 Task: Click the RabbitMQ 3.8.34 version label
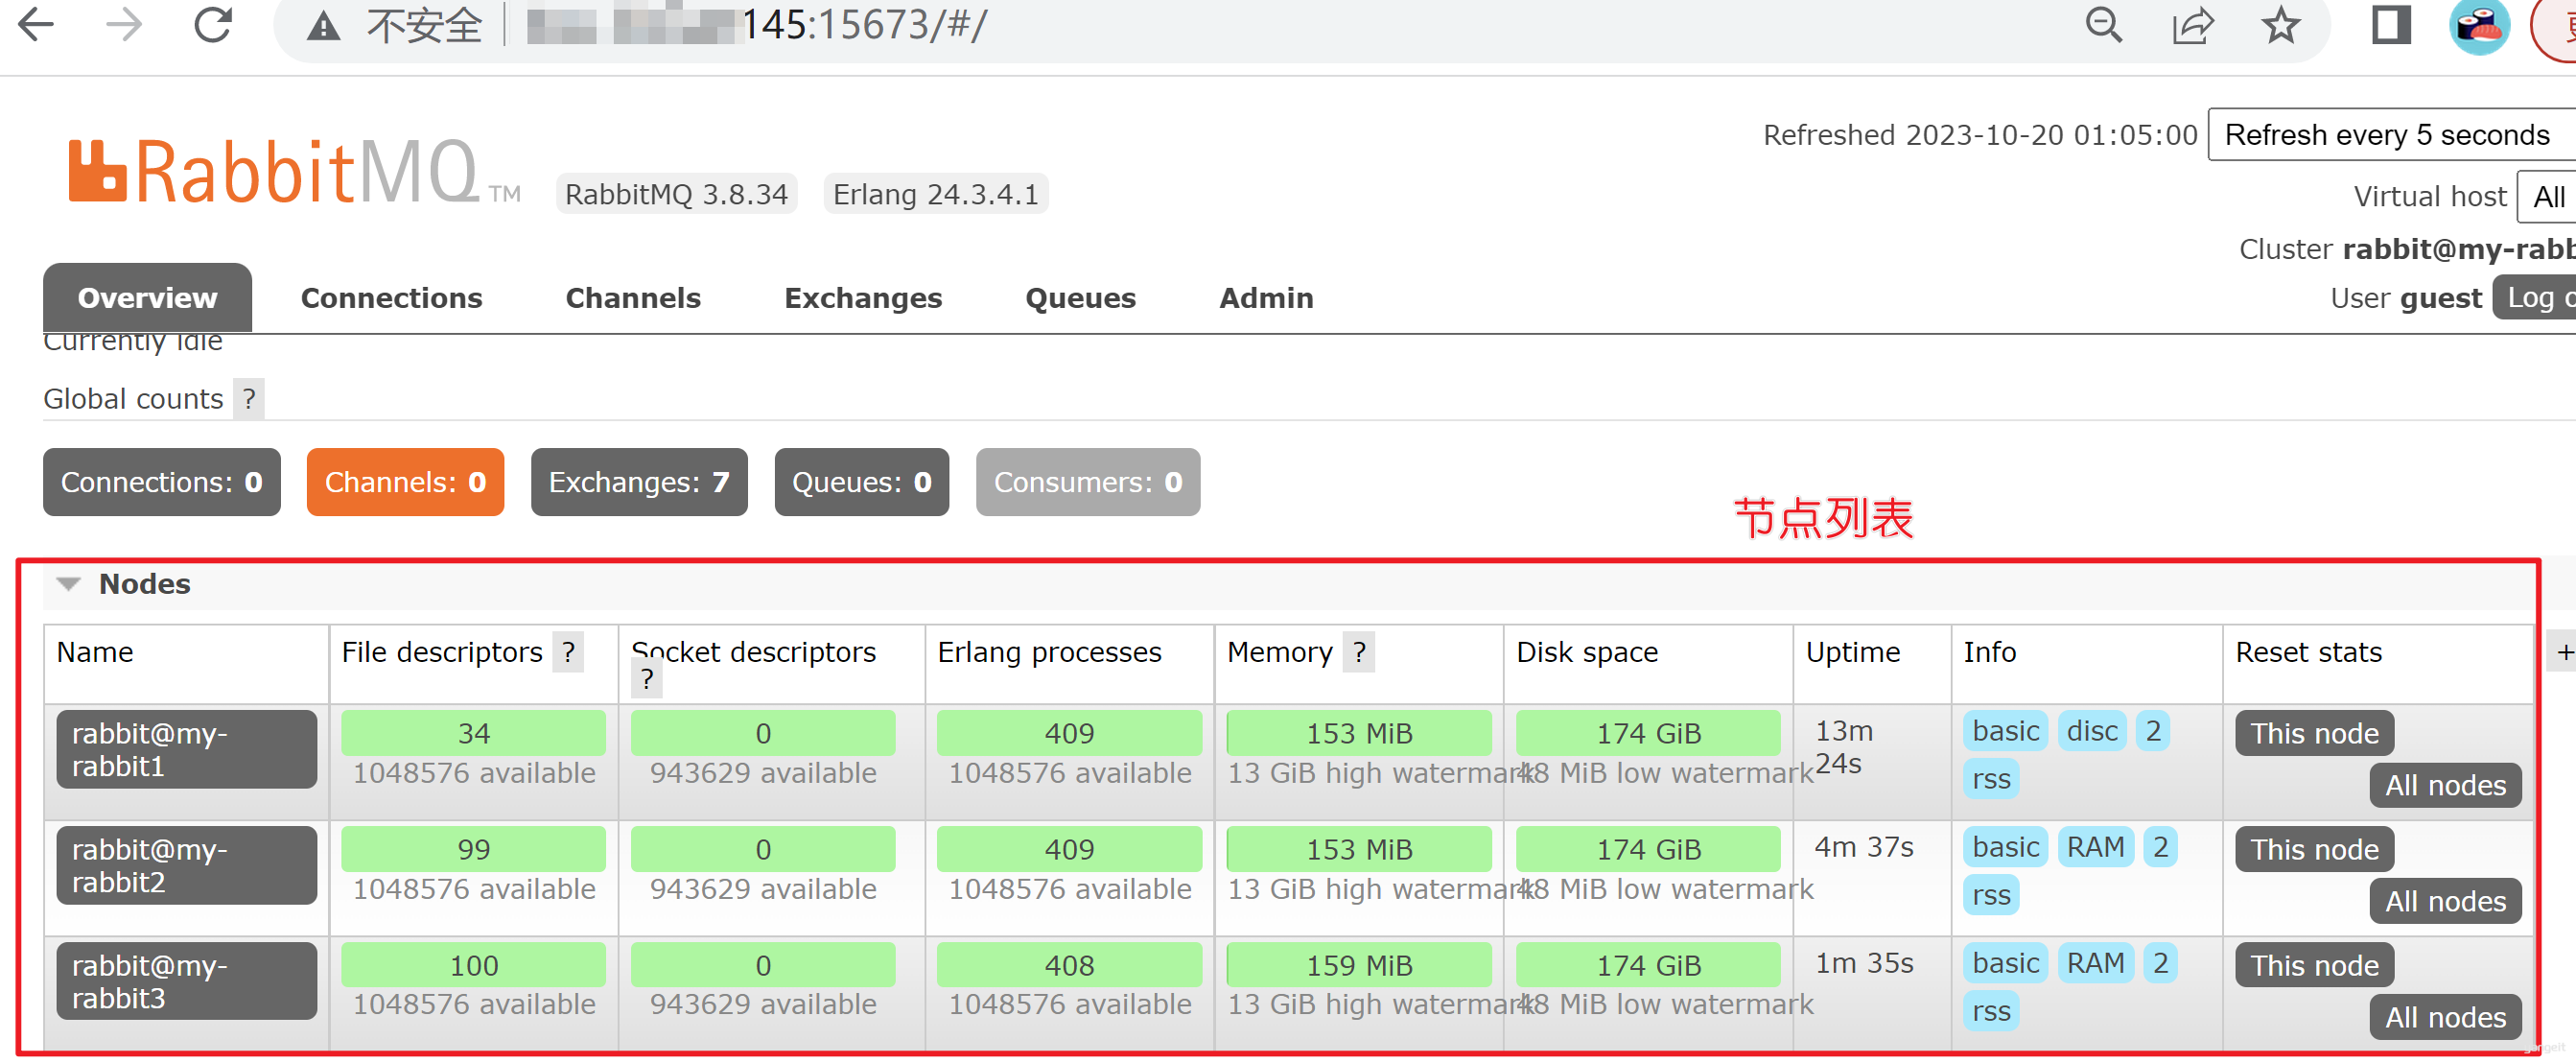pyautogui.click(x=676, y=194)
